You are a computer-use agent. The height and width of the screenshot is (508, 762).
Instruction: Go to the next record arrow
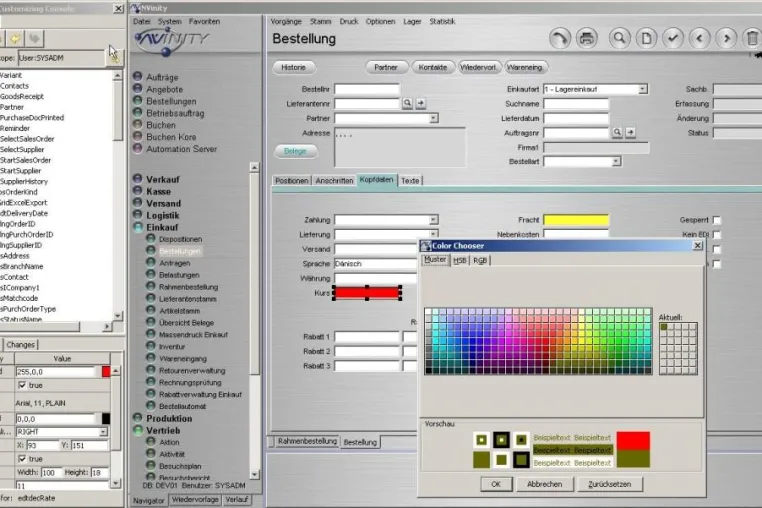tap(727, 38)
